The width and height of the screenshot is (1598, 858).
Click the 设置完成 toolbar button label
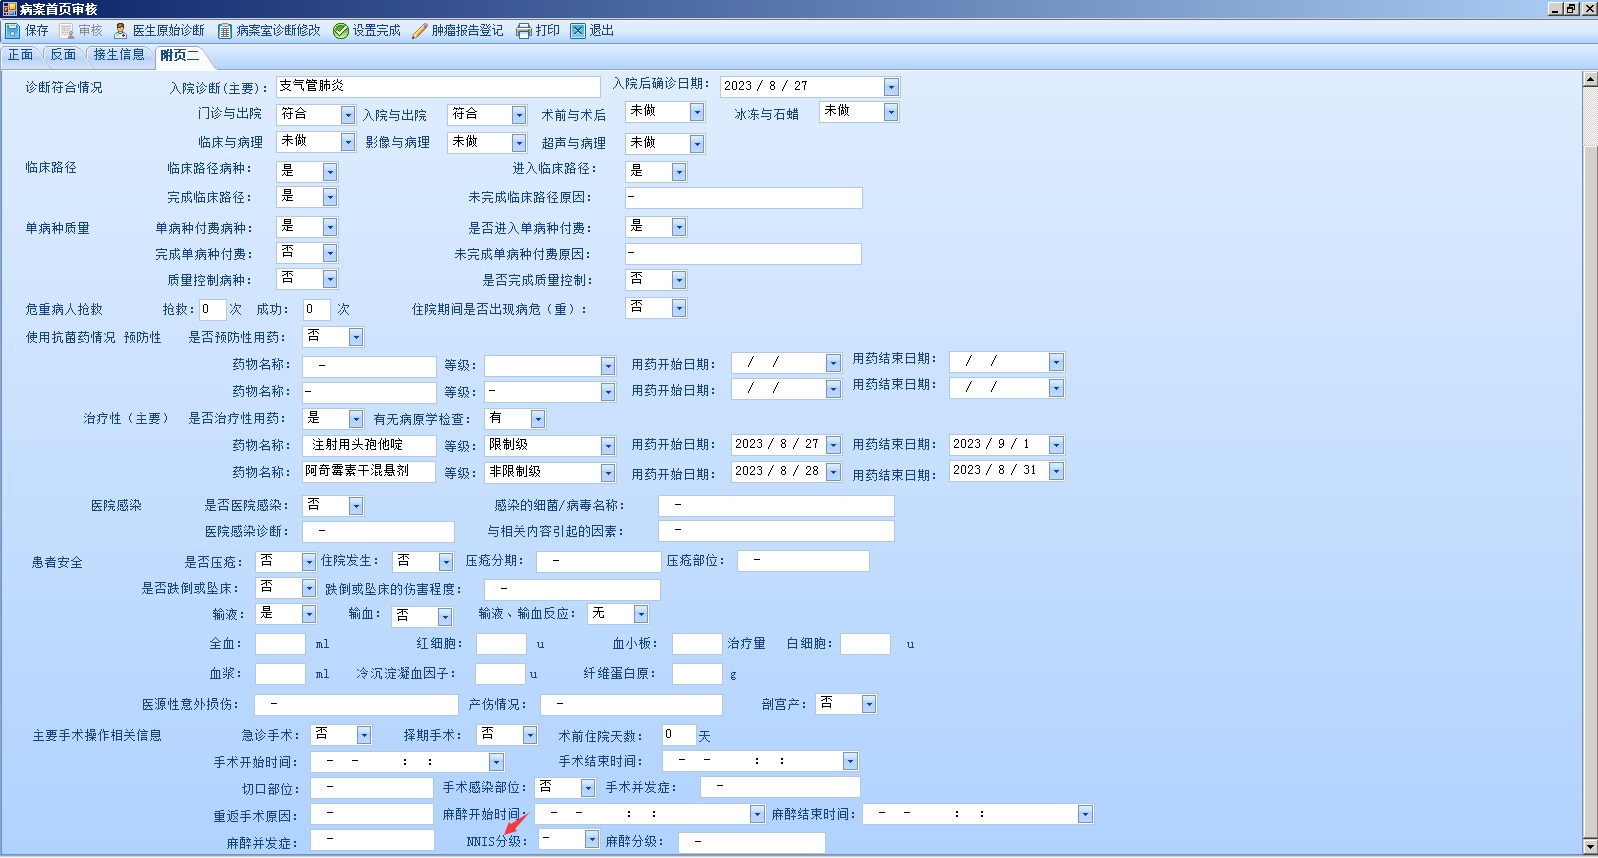[377, 31]
